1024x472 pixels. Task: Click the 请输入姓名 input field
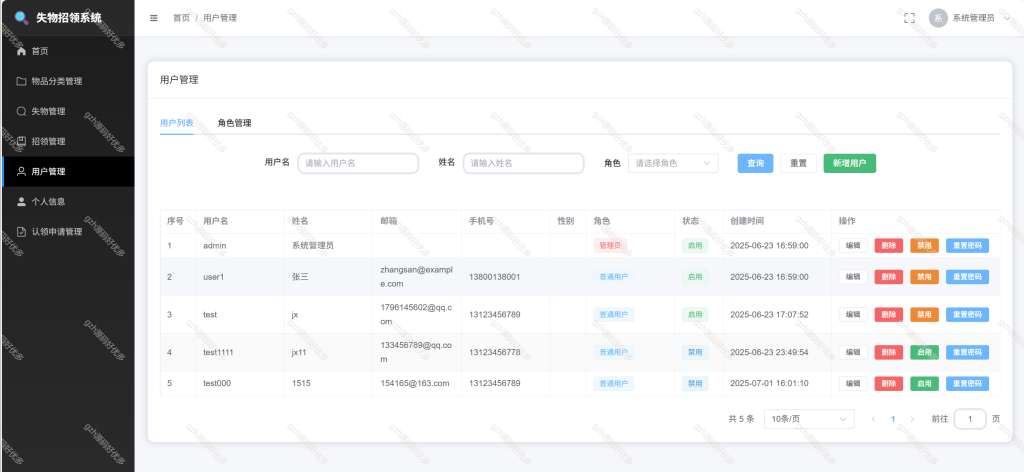tap(523, 163)
